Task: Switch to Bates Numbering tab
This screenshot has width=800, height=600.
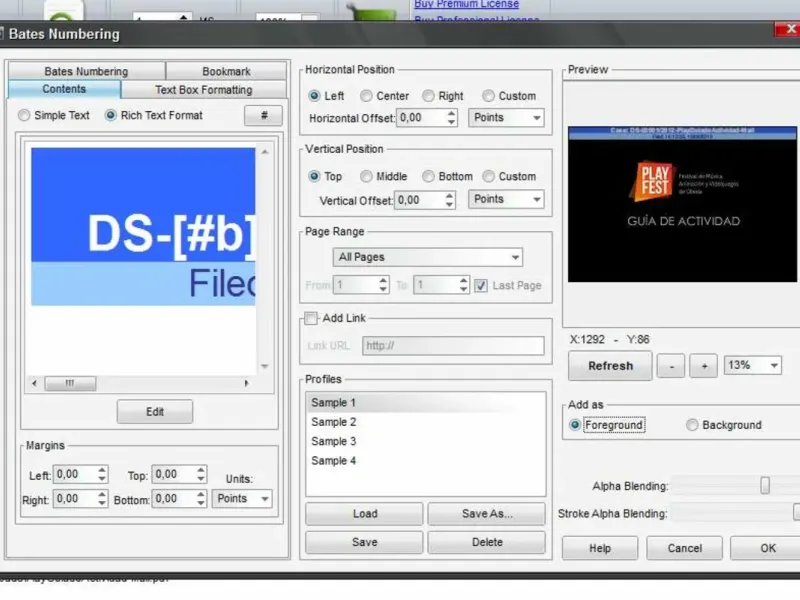Action: 86,71
